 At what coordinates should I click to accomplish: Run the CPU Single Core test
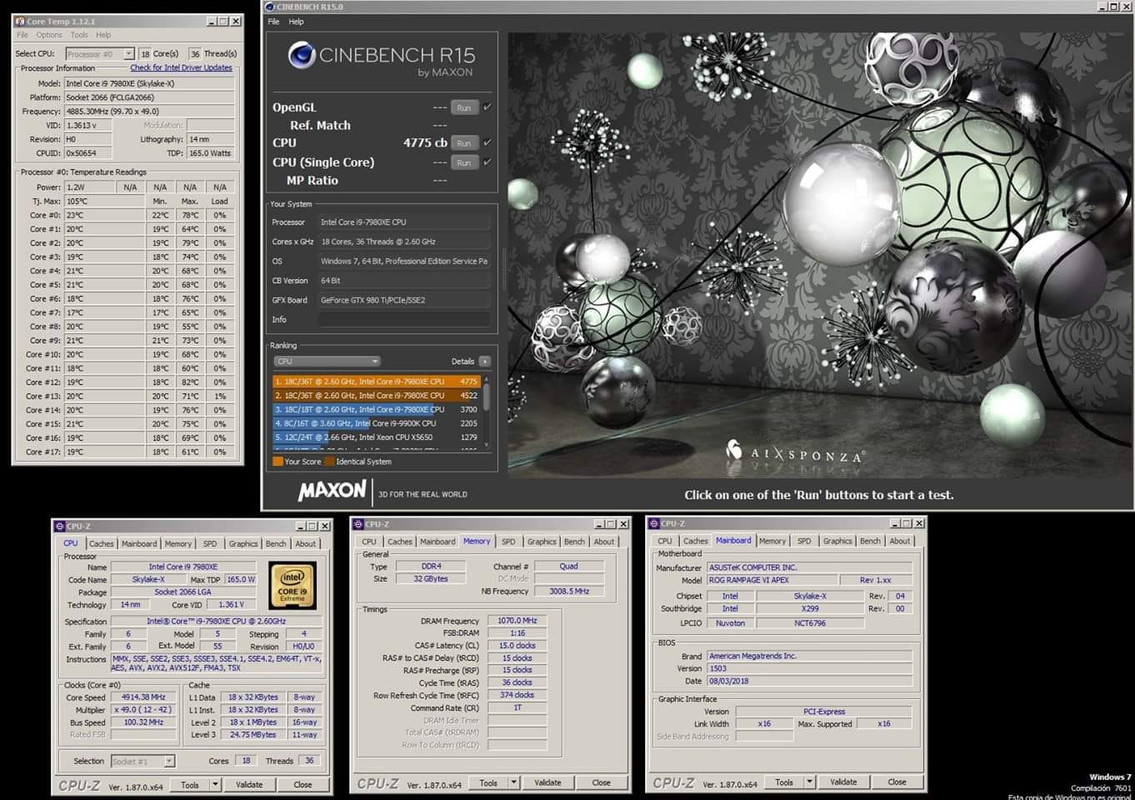pos(464,162)
